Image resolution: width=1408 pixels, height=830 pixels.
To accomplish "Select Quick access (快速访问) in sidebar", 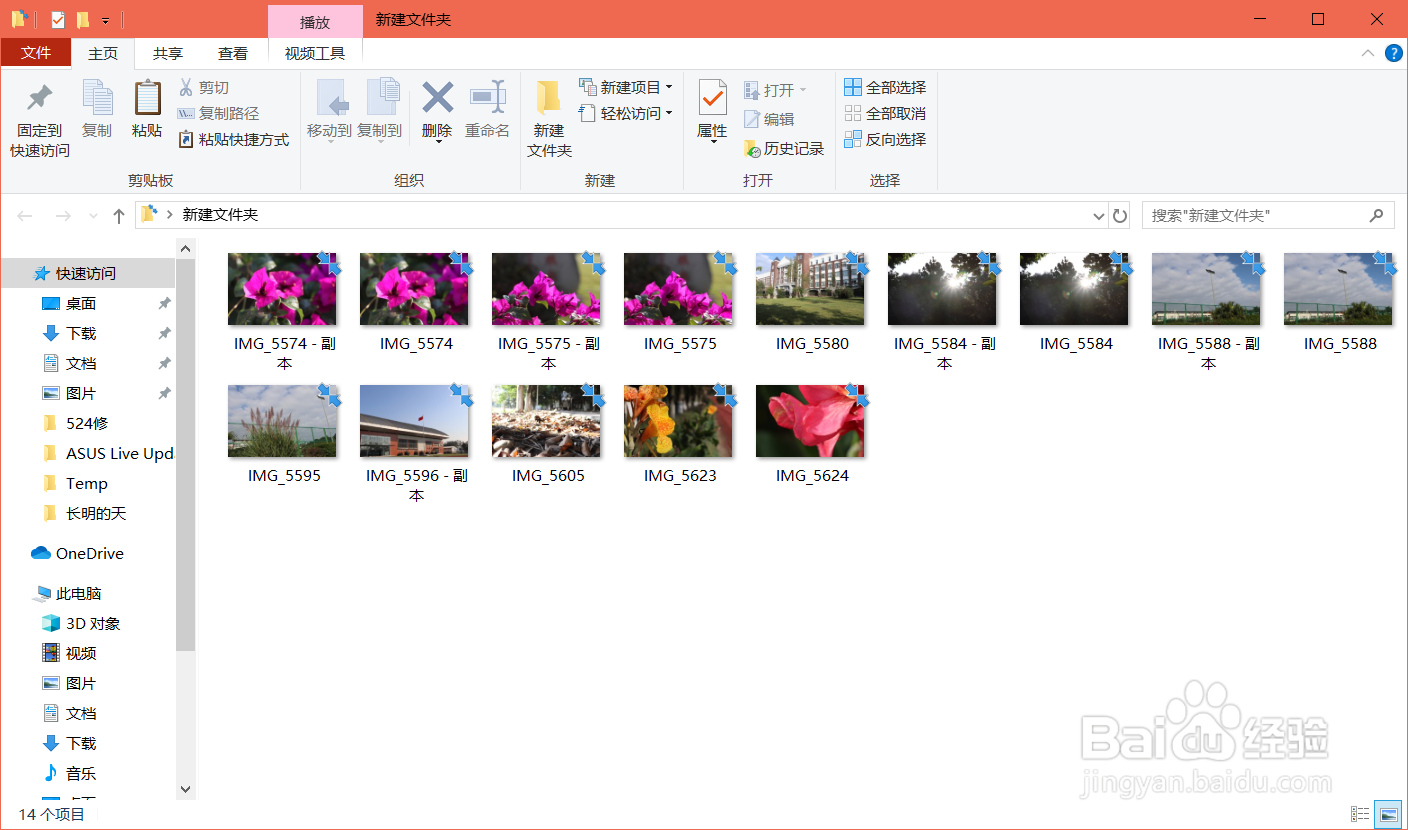I will tap(88, 273).
